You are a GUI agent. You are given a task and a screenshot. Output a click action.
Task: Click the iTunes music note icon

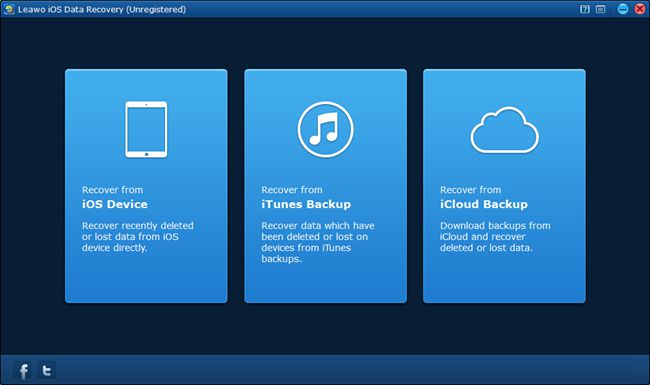pyautogui.click(x=325, y=129)
